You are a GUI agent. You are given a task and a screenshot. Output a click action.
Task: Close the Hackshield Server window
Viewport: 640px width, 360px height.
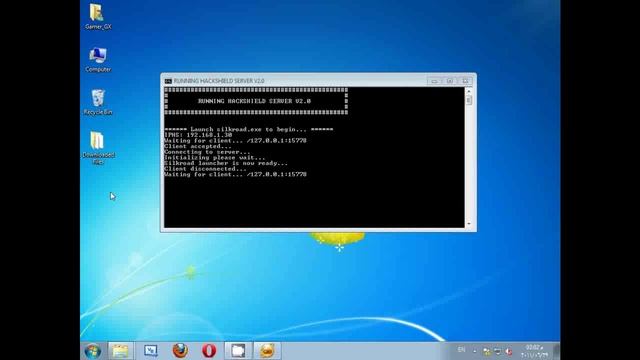click(x=465, y=81)
